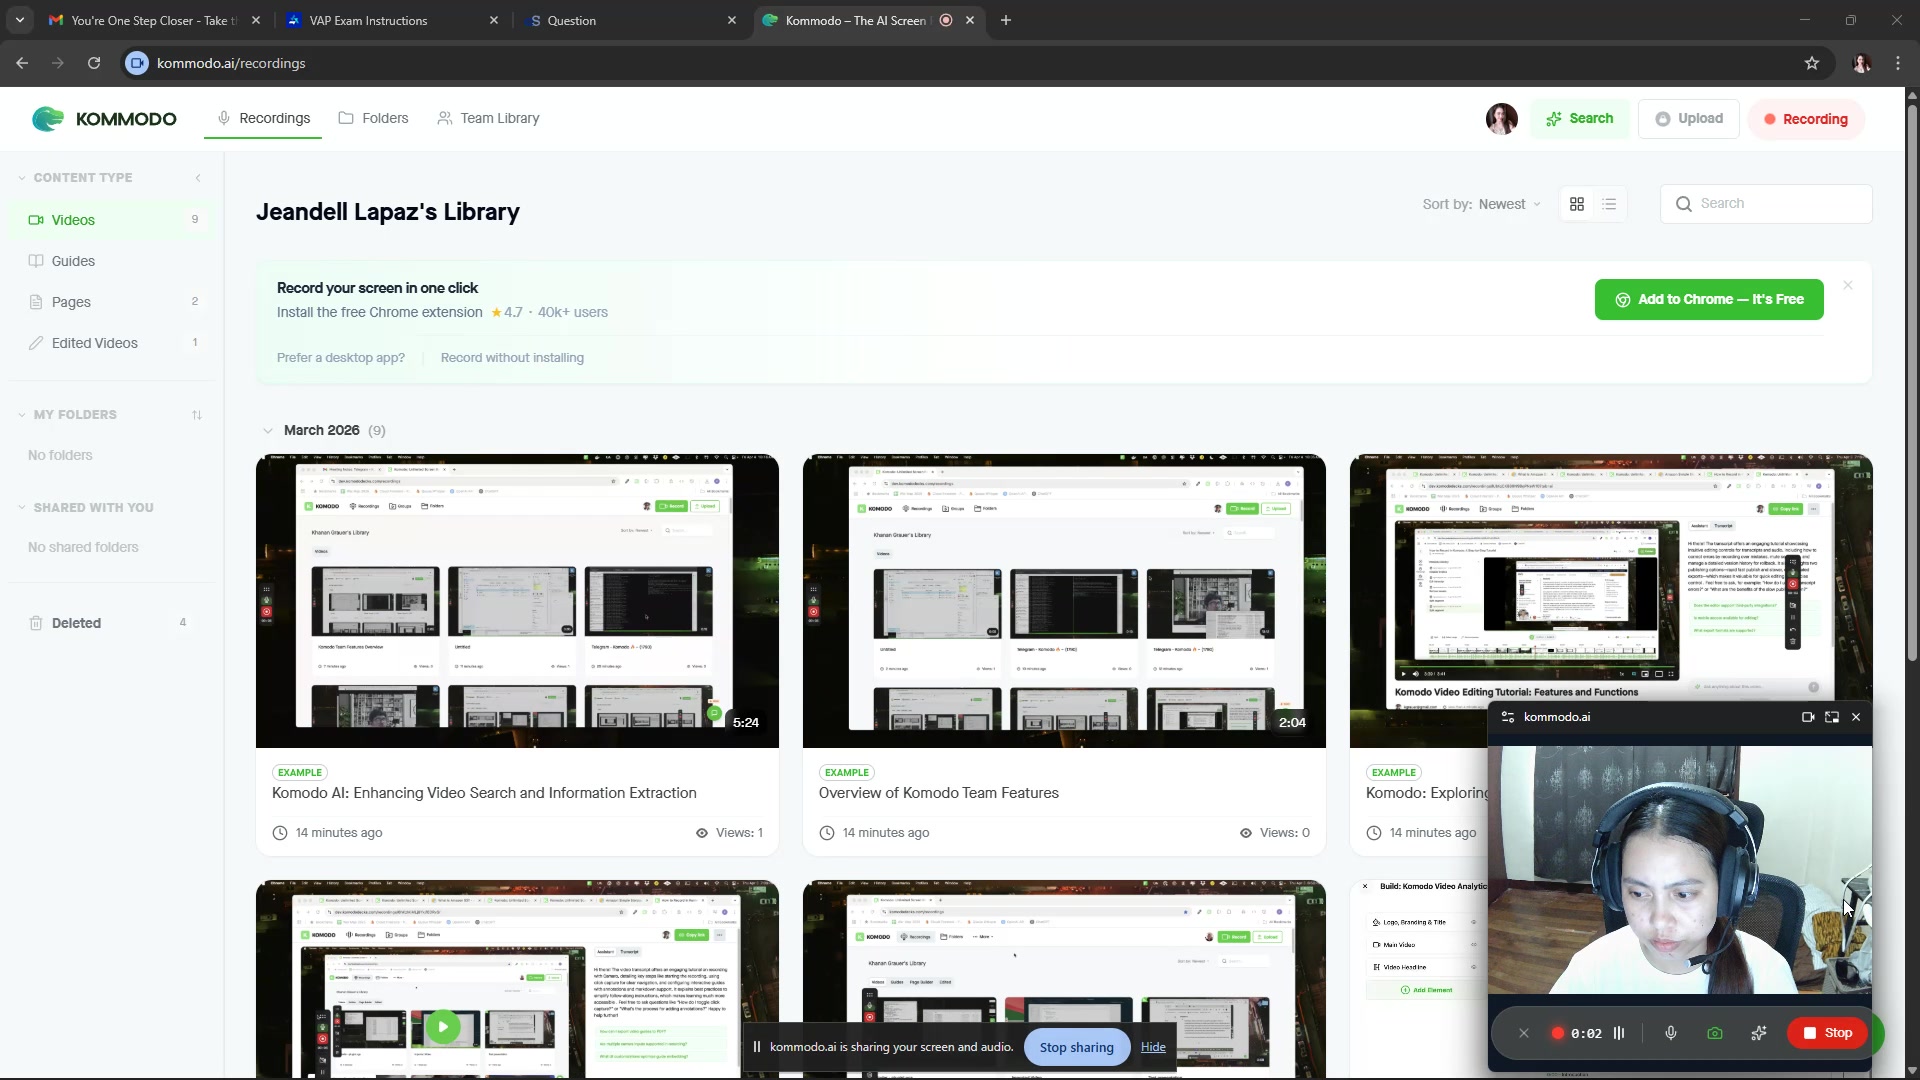1920x1080 pixels.
Task: Close the kommodo.ai camera widget
Action: [x=1856, y=717]
